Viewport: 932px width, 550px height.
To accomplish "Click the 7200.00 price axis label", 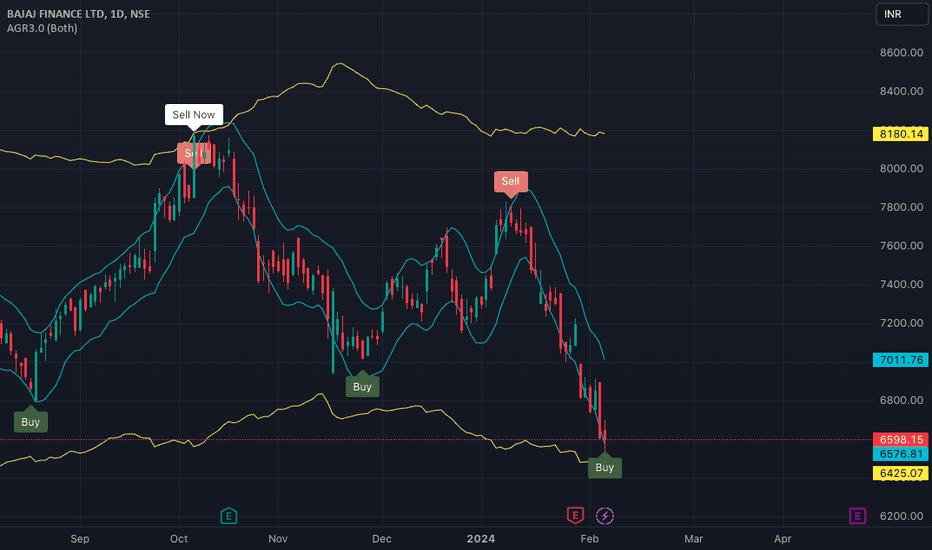I will coord(901,323).
